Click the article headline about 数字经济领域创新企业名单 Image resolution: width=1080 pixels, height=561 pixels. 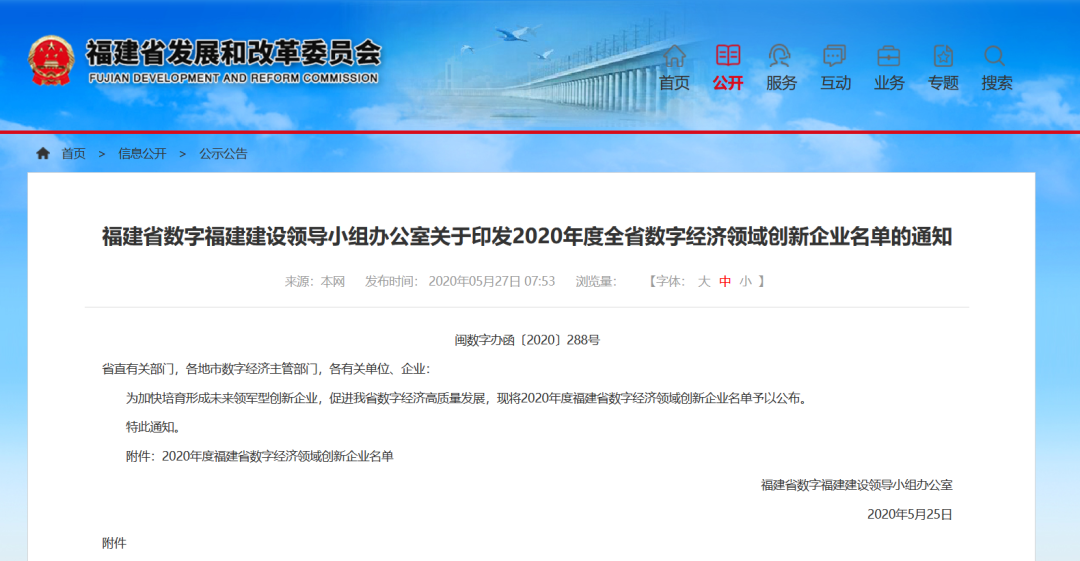coord(527,237)
